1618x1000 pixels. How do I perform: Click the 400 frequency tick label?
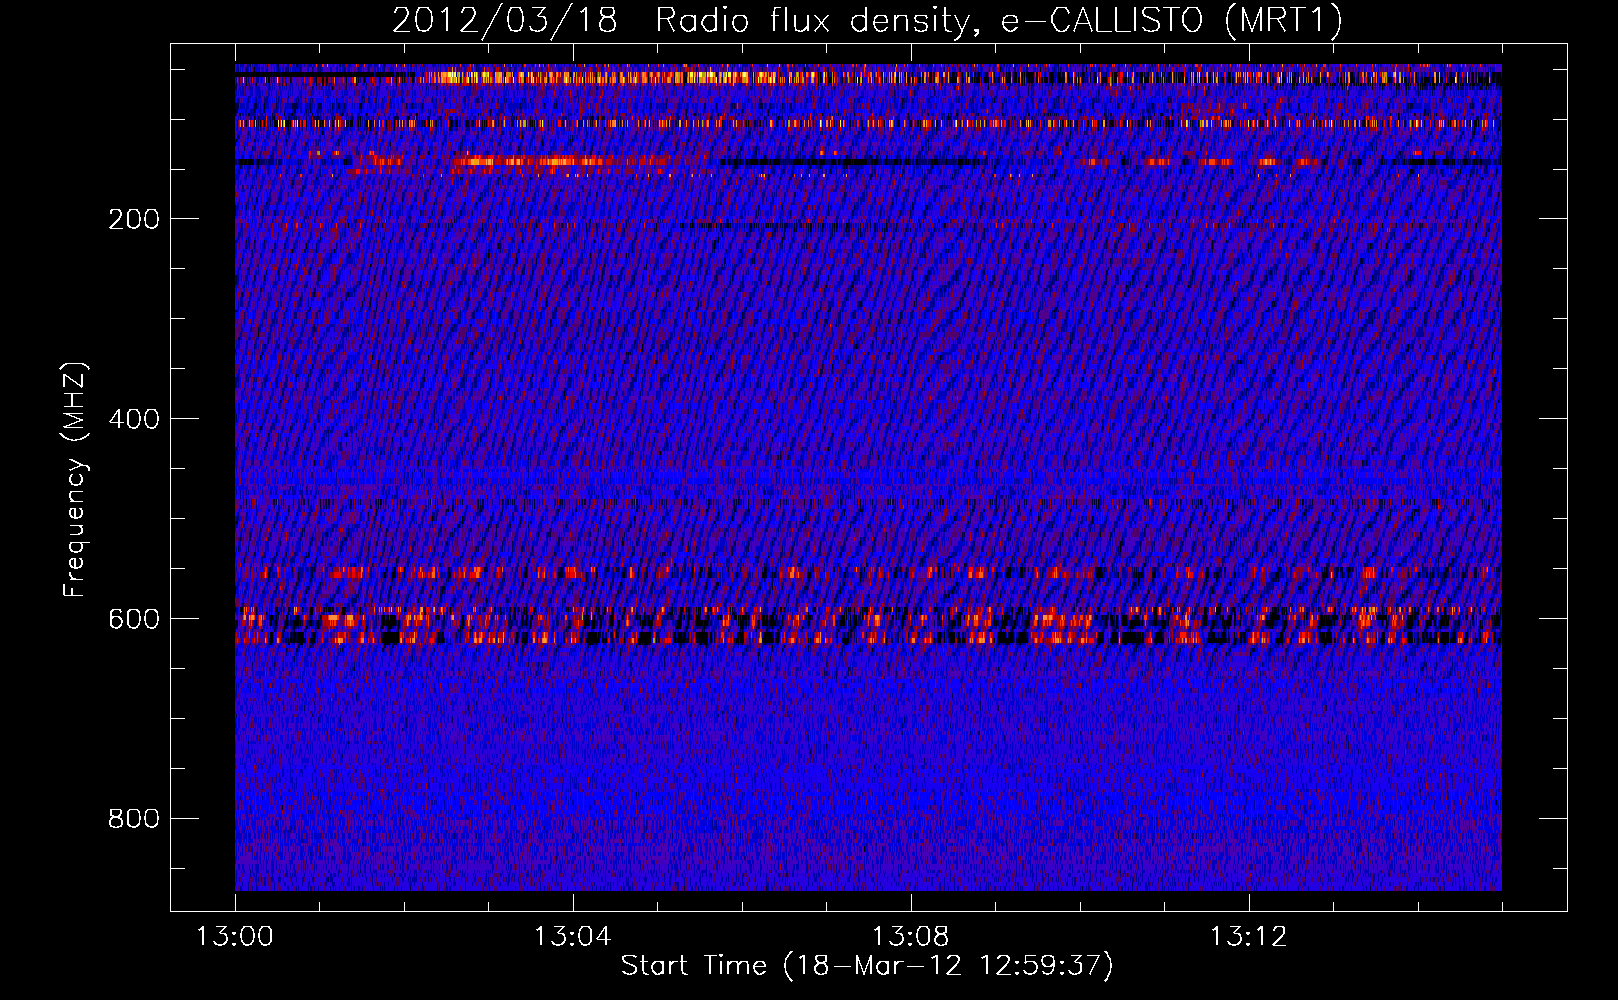click(134, 419)
